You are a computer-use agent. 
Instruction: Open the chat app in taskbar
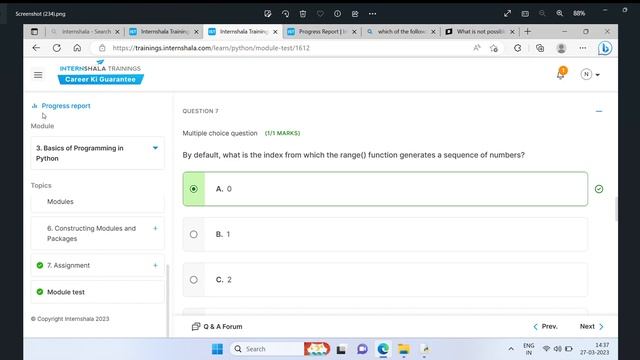(362, 349)
